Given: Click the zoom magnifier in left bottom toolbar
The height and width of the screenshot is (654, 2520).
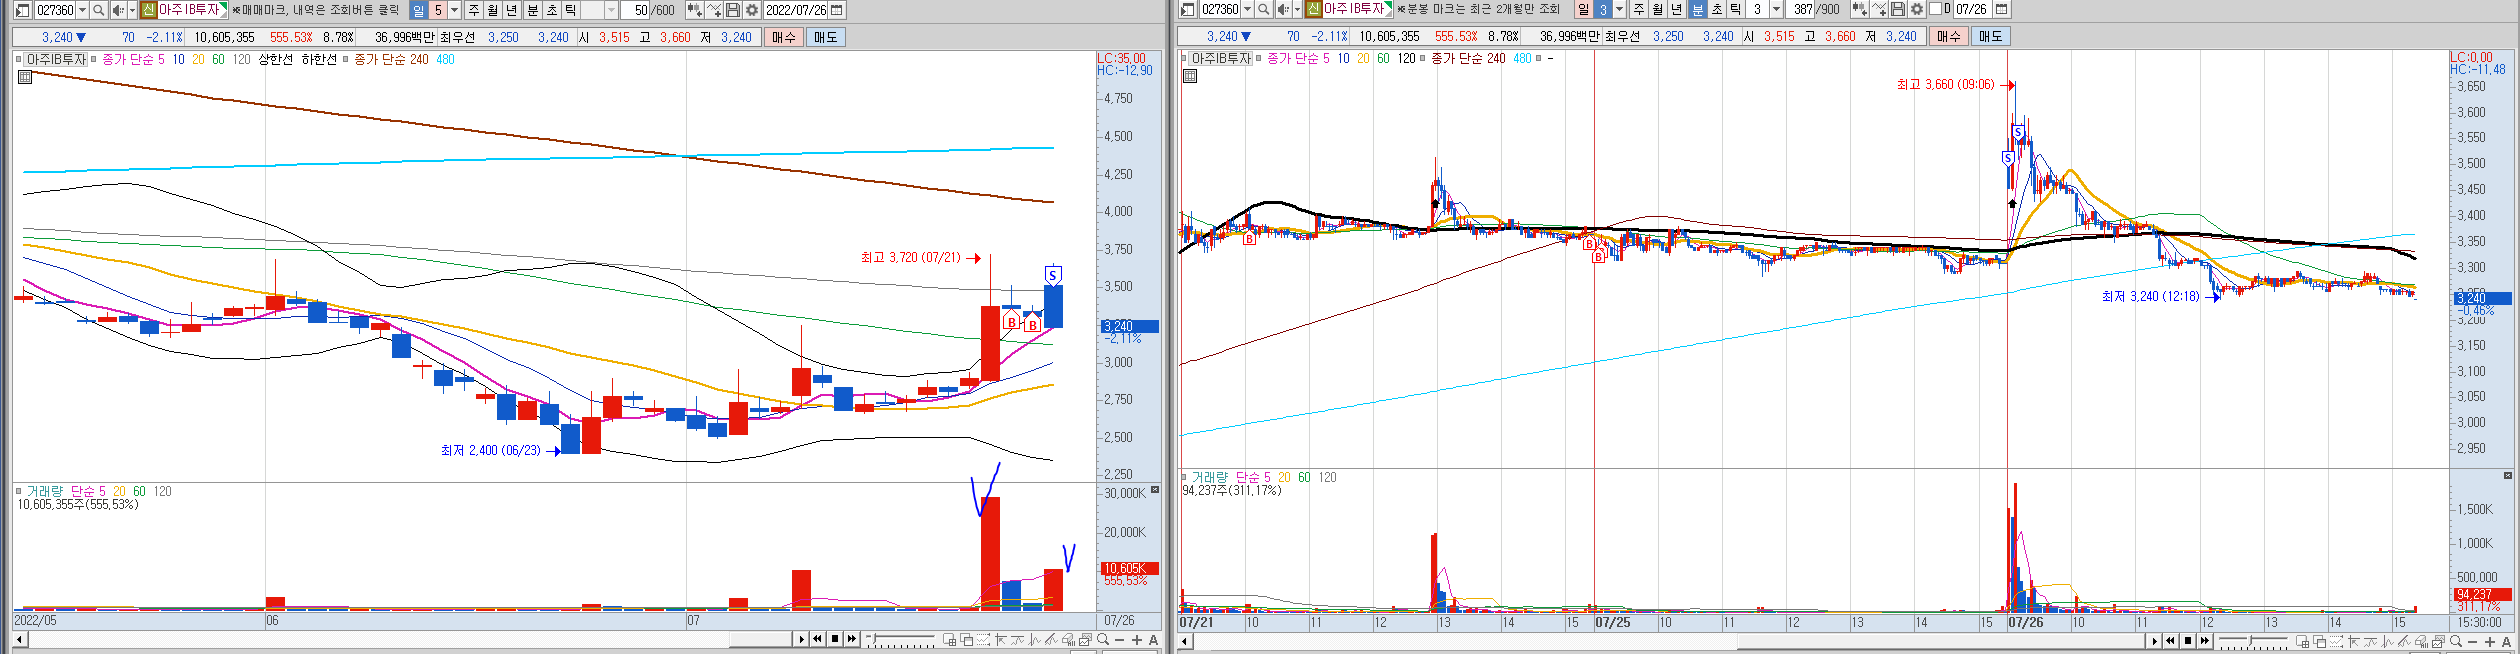Looking at the screenshot, I should coord(1103,640).
